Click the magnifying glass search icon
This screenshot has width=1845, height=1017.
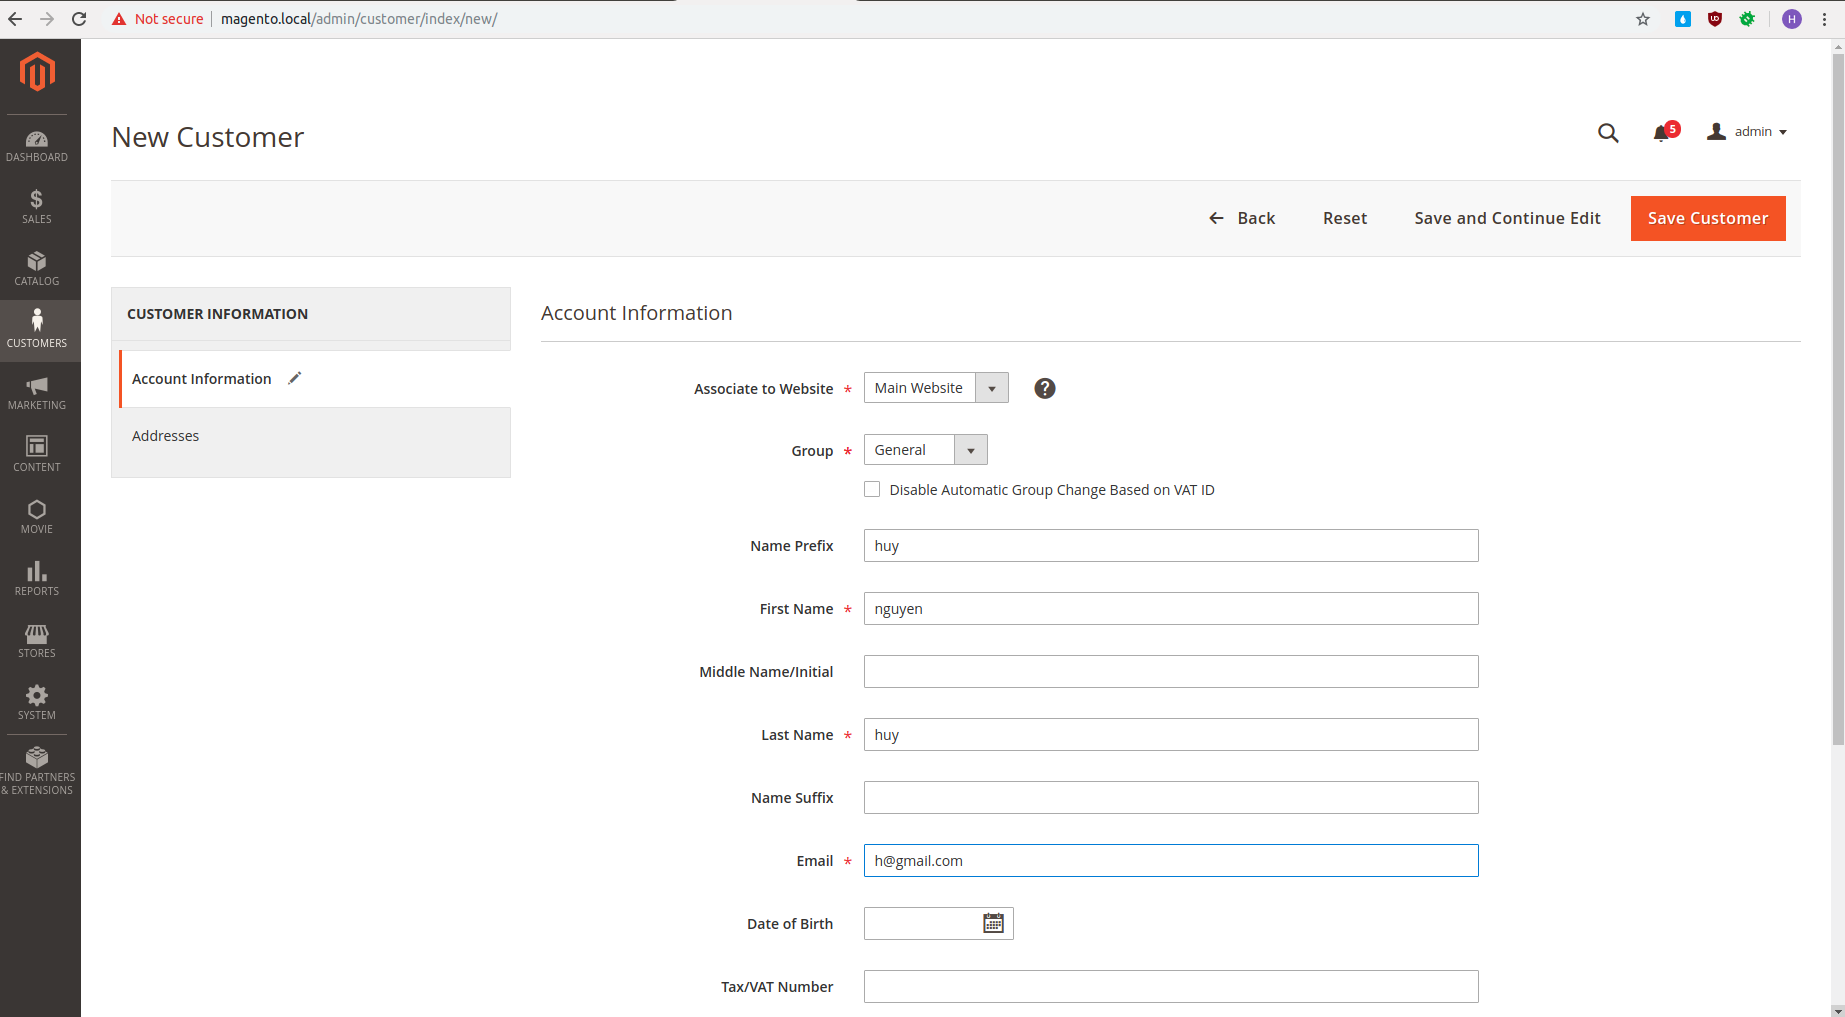pyautogui.click(x=1607, y=133)
